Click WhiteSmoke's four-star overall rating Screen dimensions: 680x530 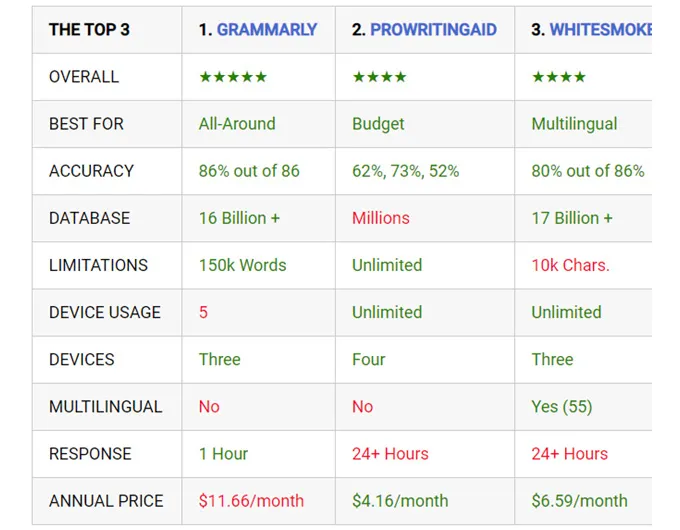[559, 77]
